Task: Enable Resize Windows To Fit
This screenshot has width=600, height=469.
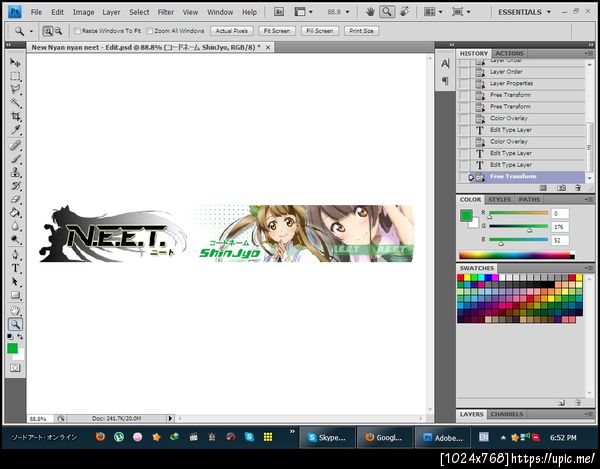Action: click(77, 31)
